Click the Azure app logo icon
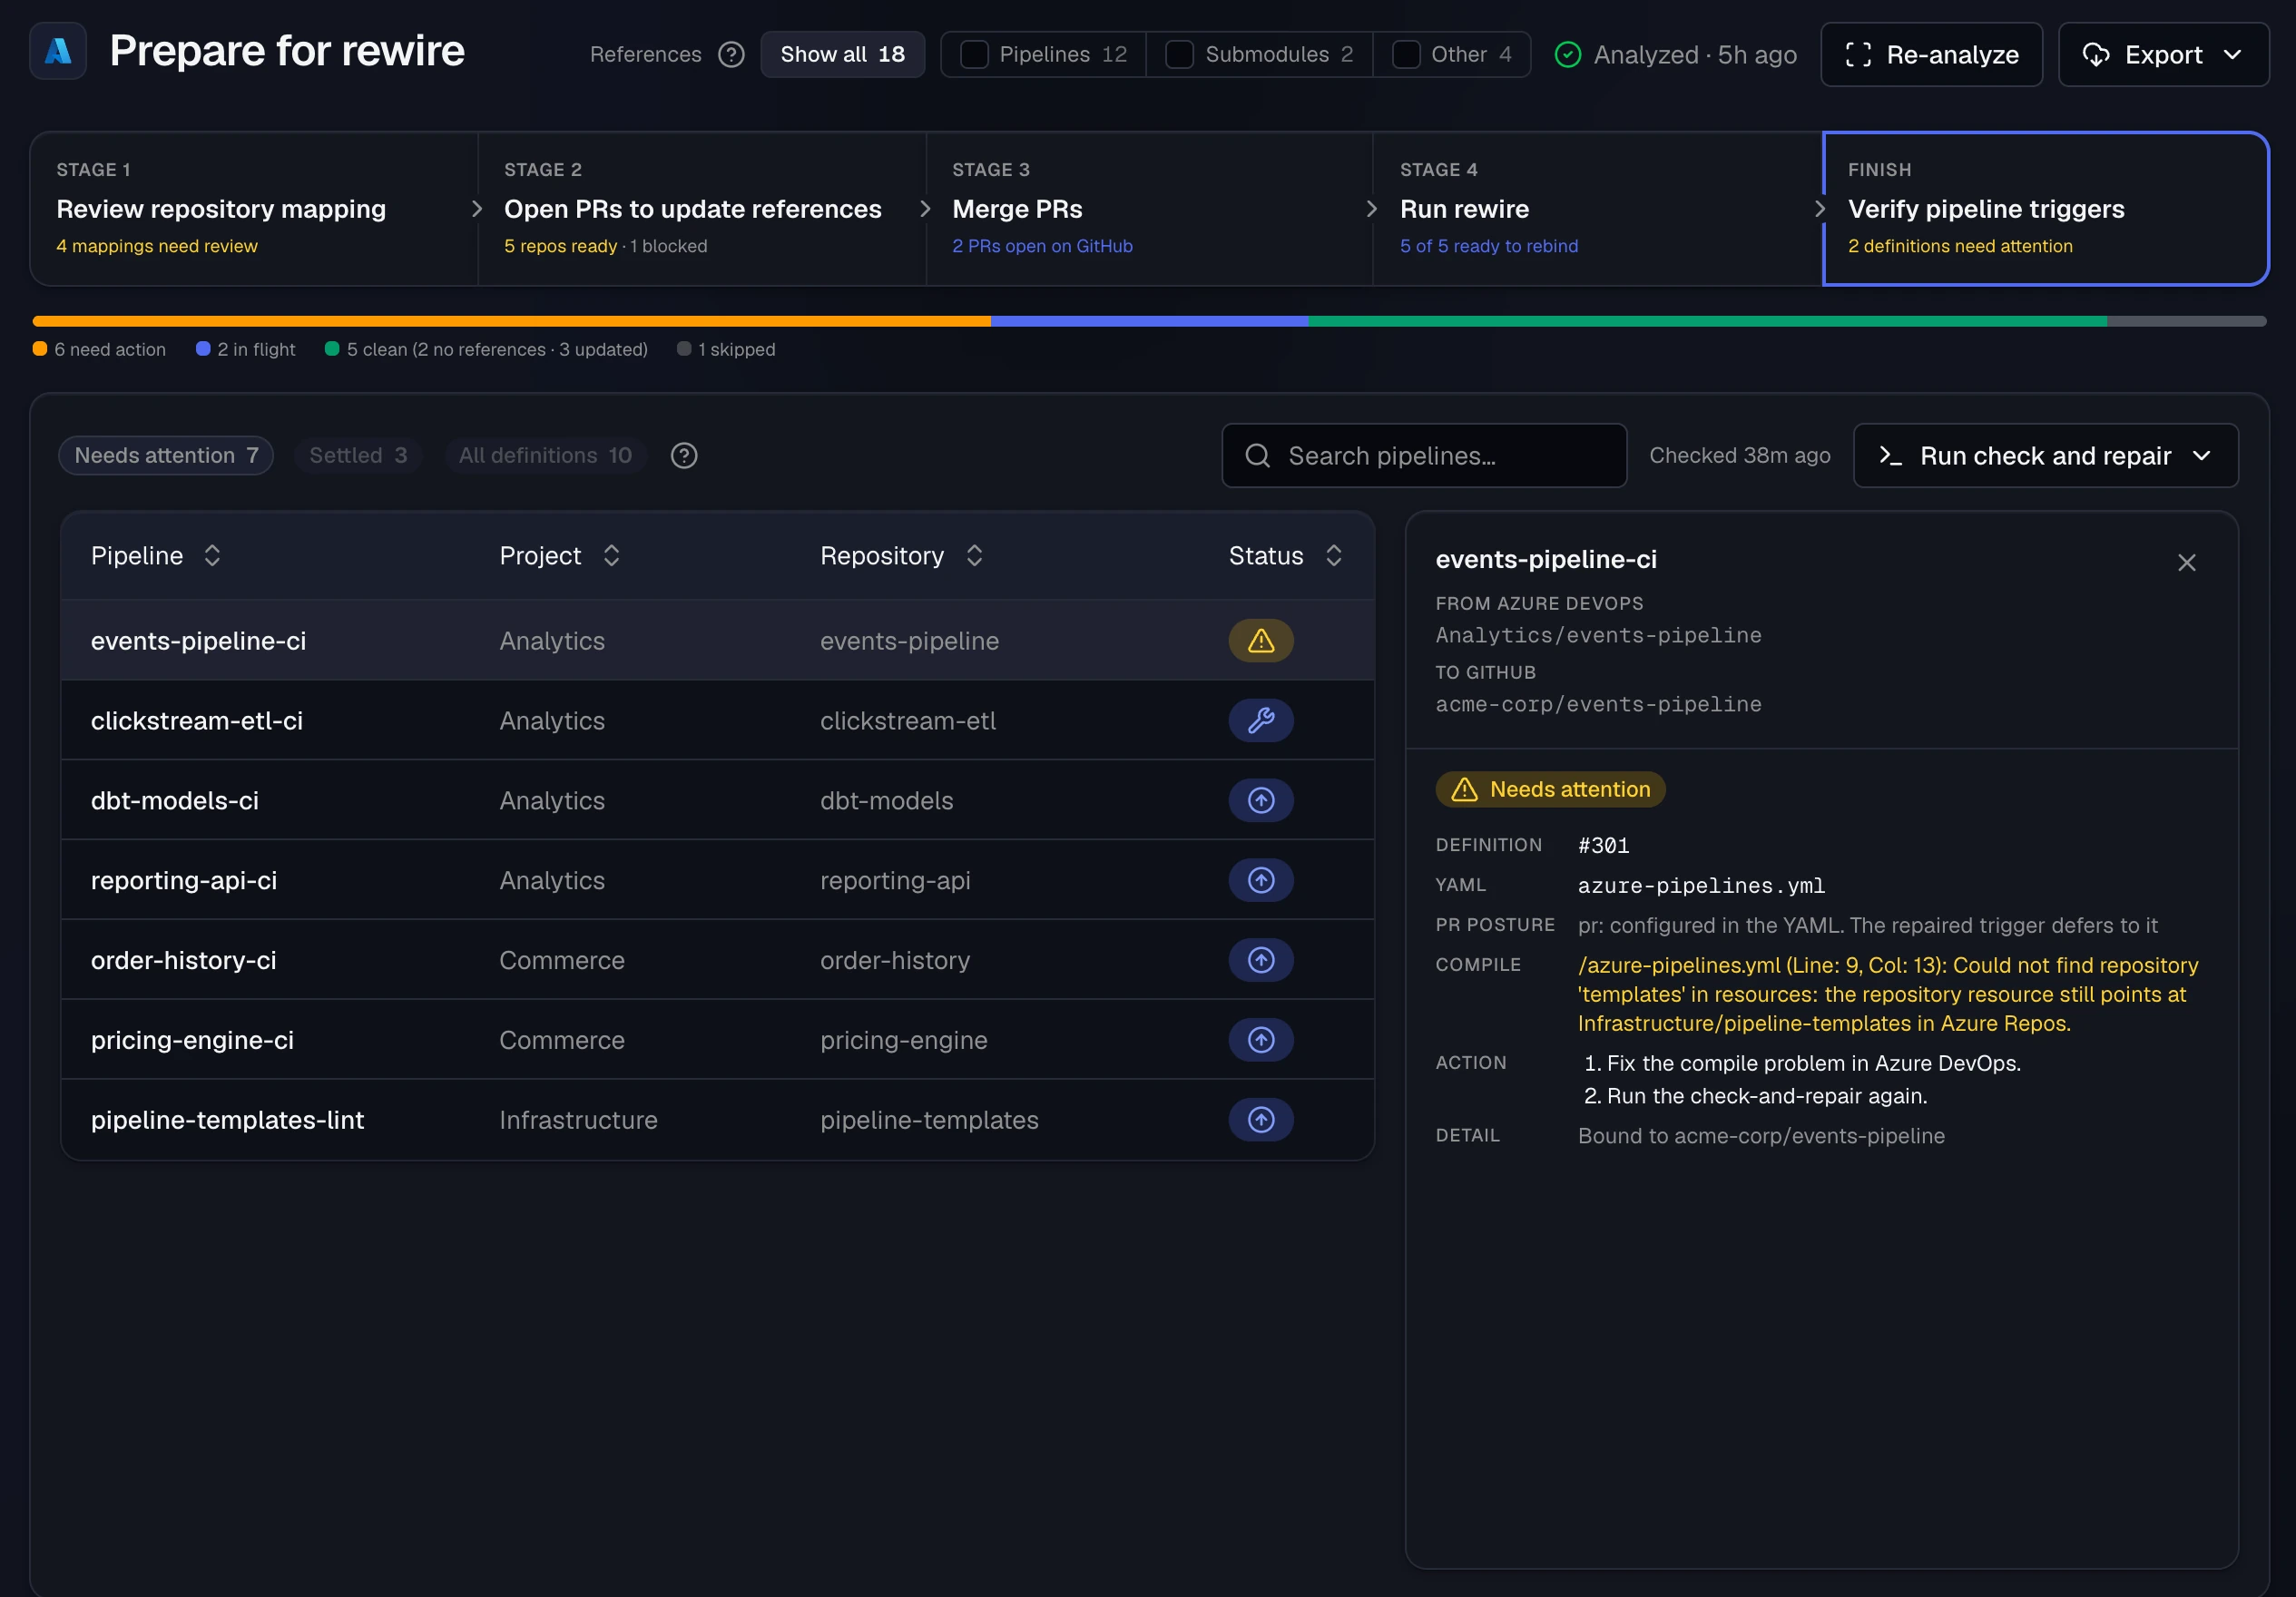2296x1597 pixels. (58, 51)
